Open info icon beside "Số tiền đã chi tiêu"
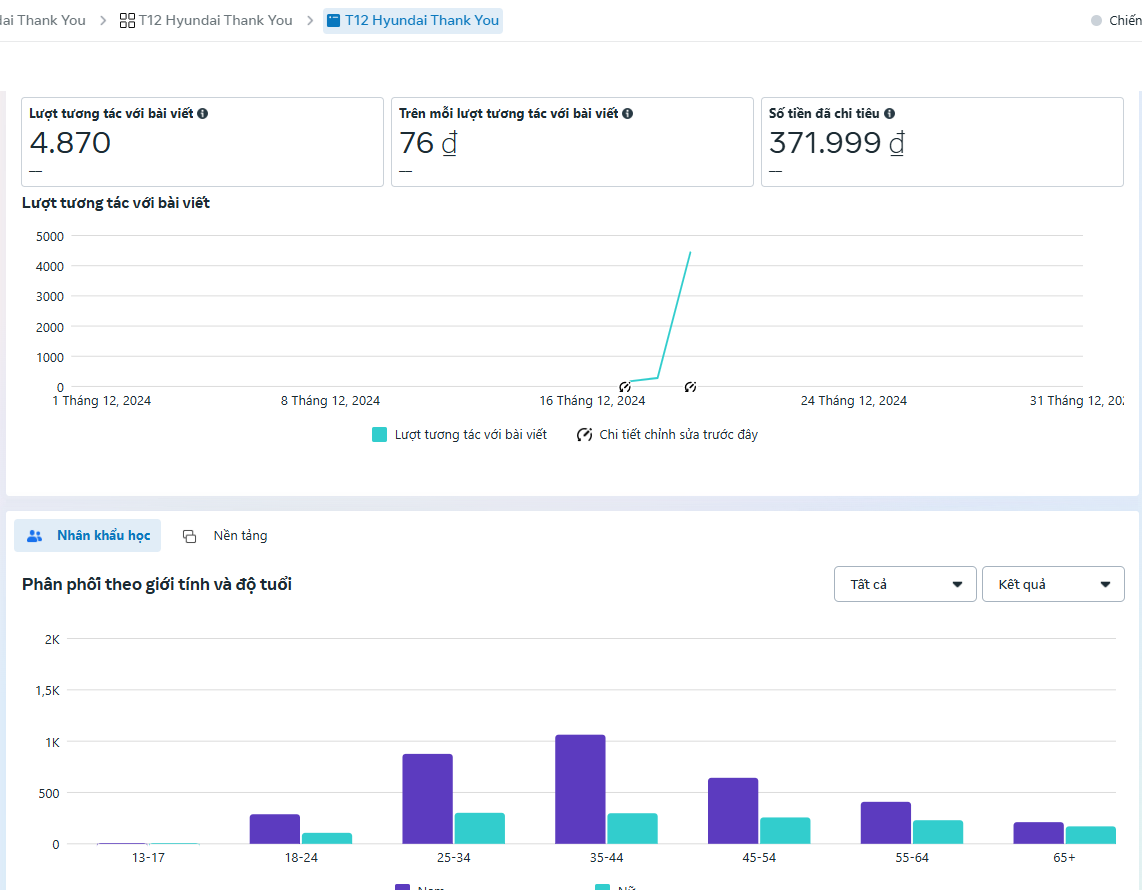Viewport: 1142px width, 890px height. click(x=889, y=114)
